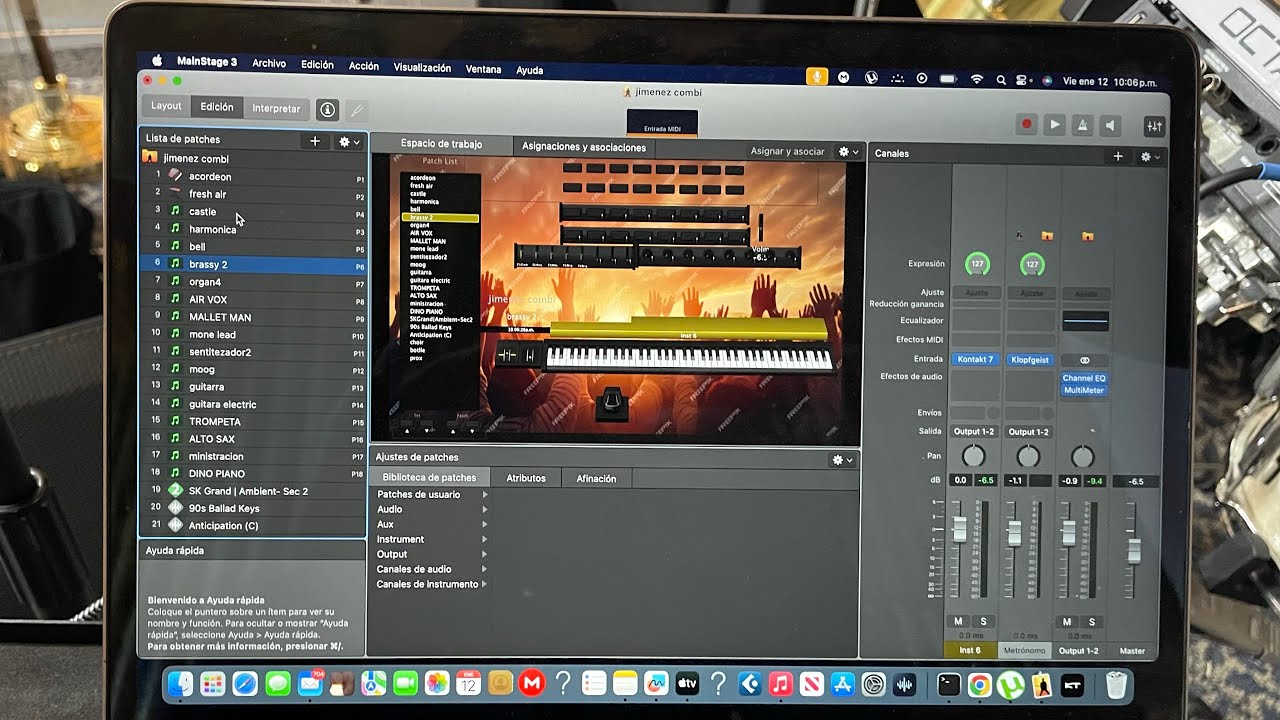Open Mail from the dock
The height and width of the screenshot is (720, 1280).
click(310, 685)
